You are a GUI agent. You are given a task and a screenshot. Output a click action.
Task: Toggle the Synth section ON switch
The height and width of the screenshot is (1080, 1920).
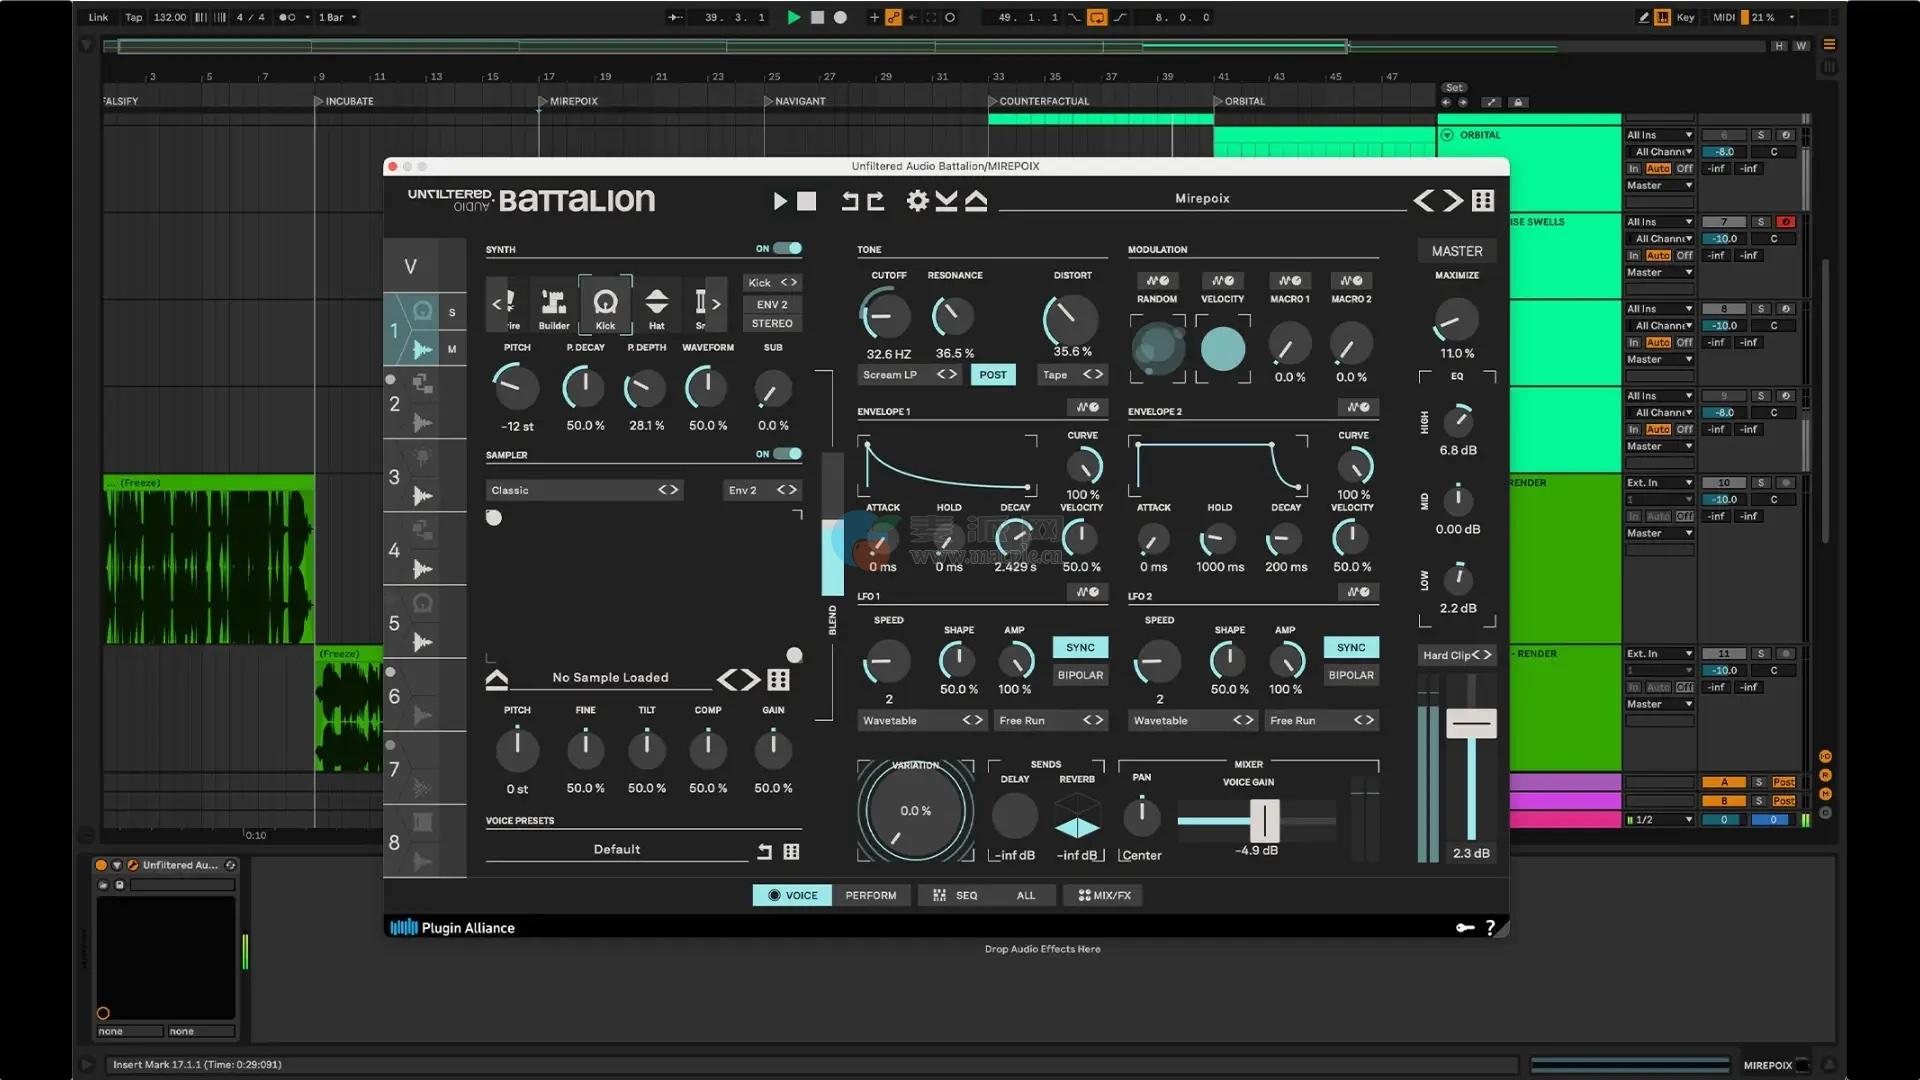click(x=787, y=248)
